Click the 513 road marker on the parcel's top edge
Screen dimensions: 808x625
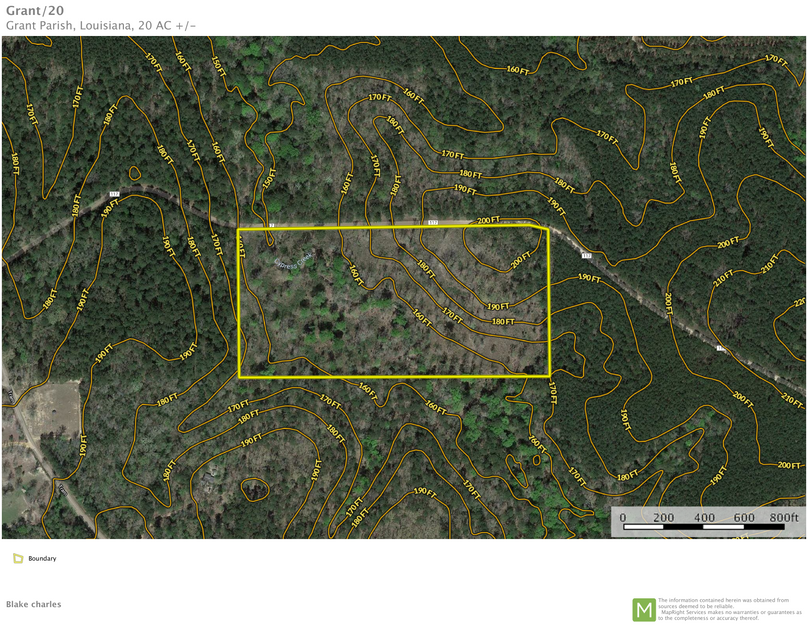click(432, 222)
